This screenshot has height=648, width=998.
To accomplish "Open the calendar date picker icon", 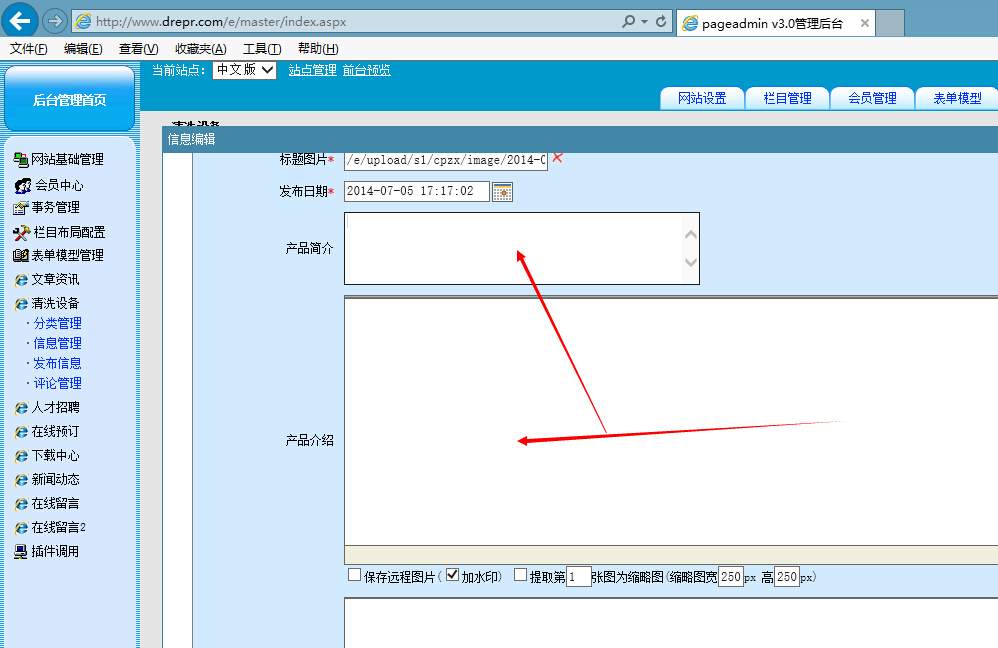I will tap(502, 192).
